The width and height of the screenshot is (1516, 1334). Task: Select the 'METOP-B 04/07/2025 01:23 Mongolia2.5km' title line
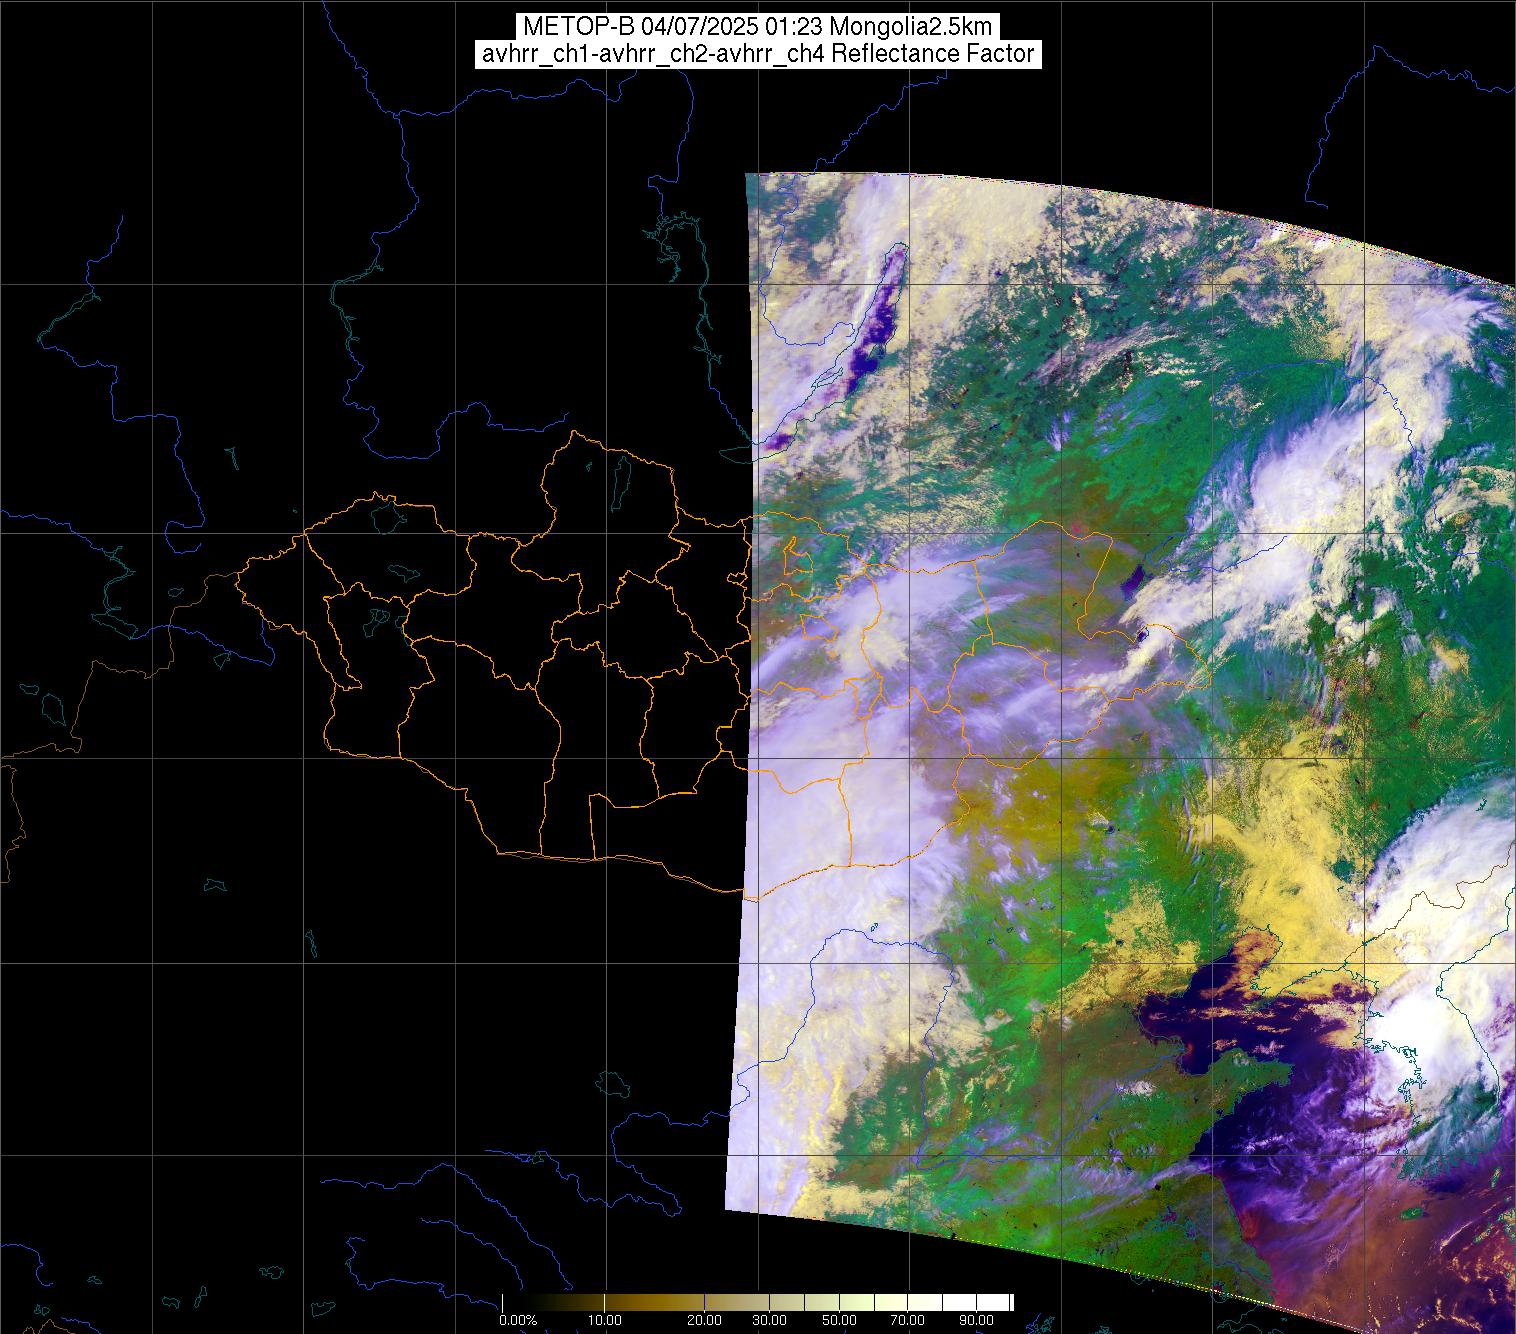[x=758, y=26]
